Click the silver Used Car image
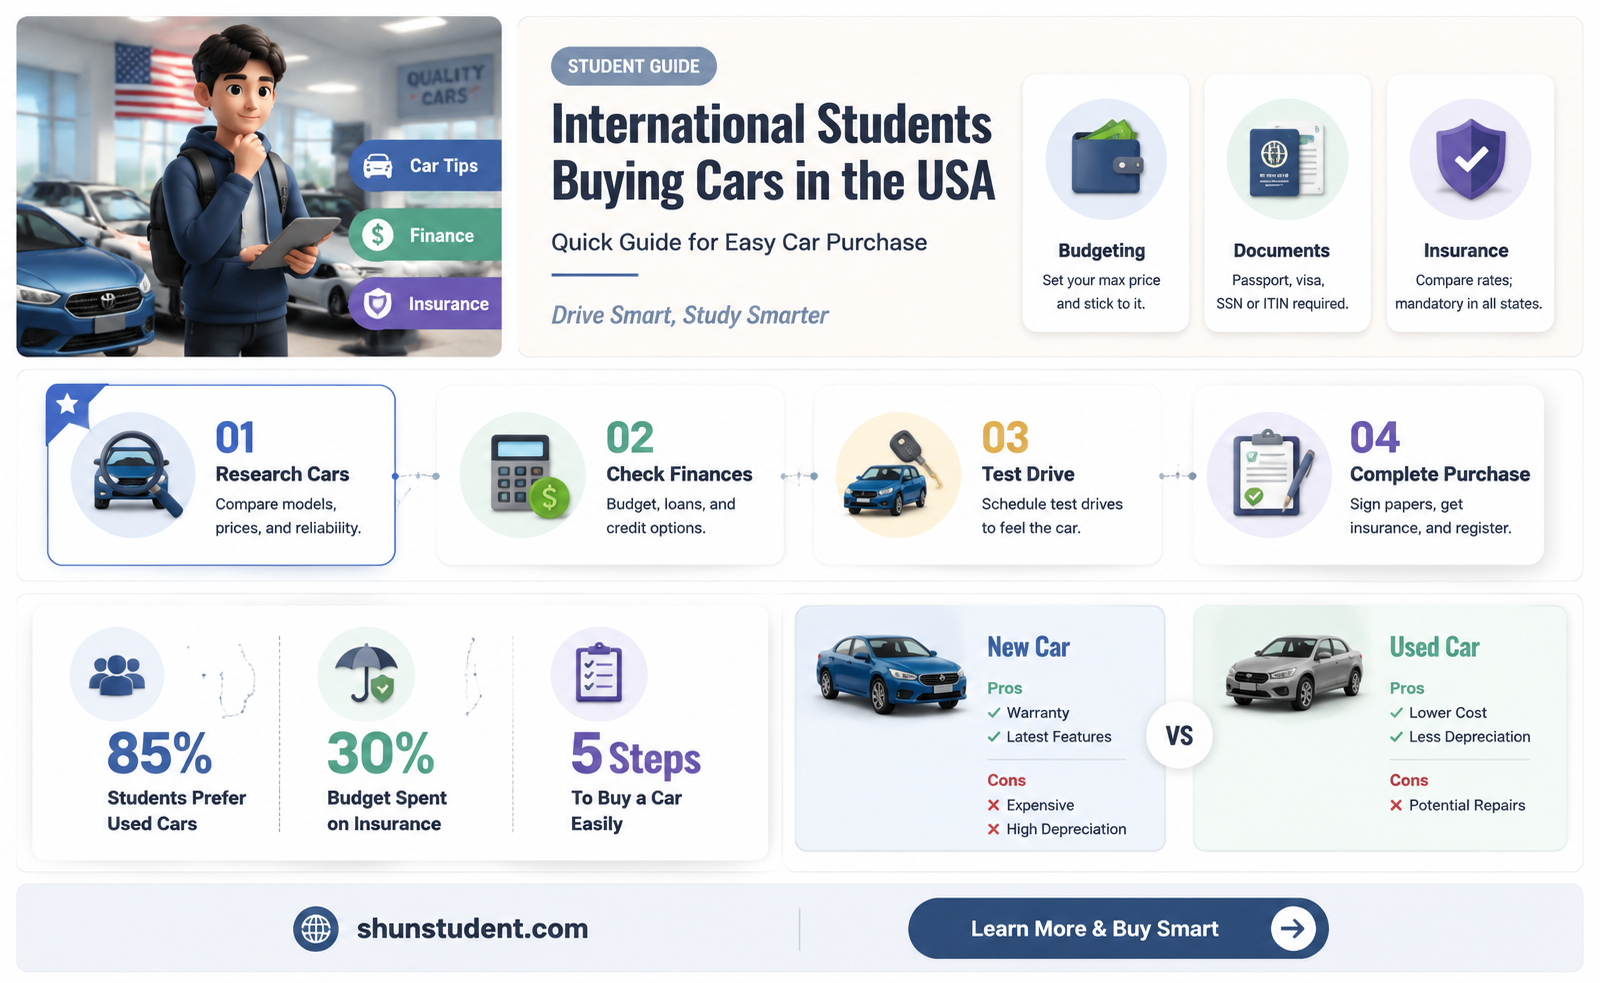This screenshot has width=1600, height=983. (x=1294, y=672)
